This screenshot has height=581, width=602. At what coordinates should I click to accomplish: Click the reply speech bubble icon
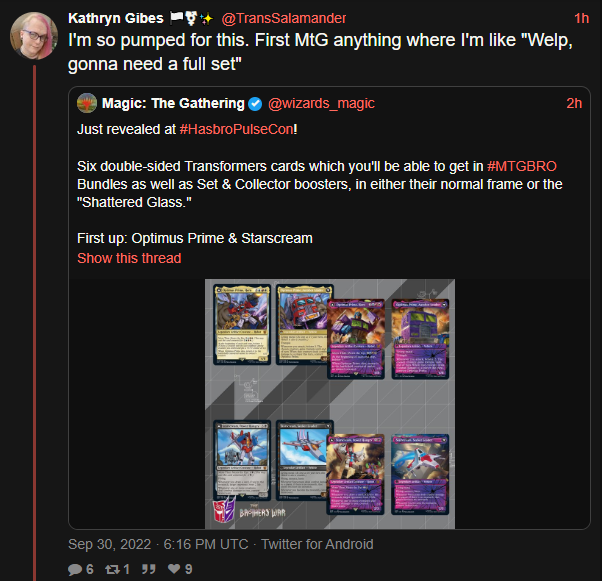[x=75, y=569]
